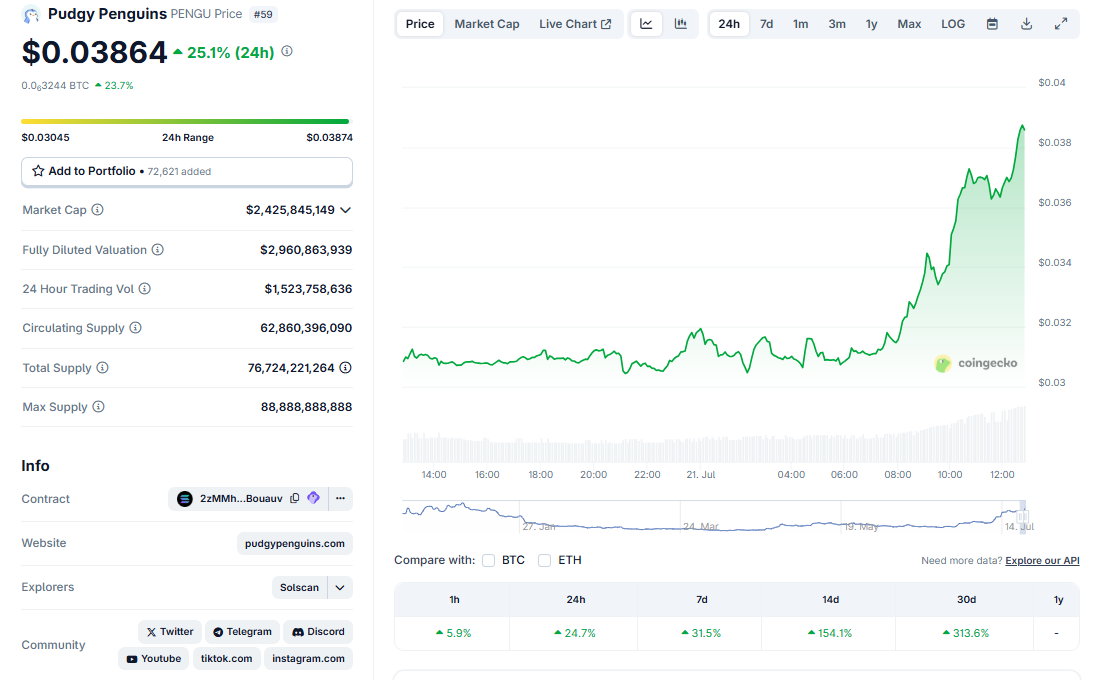Select the 1m time range

click(x=801, y=24)
